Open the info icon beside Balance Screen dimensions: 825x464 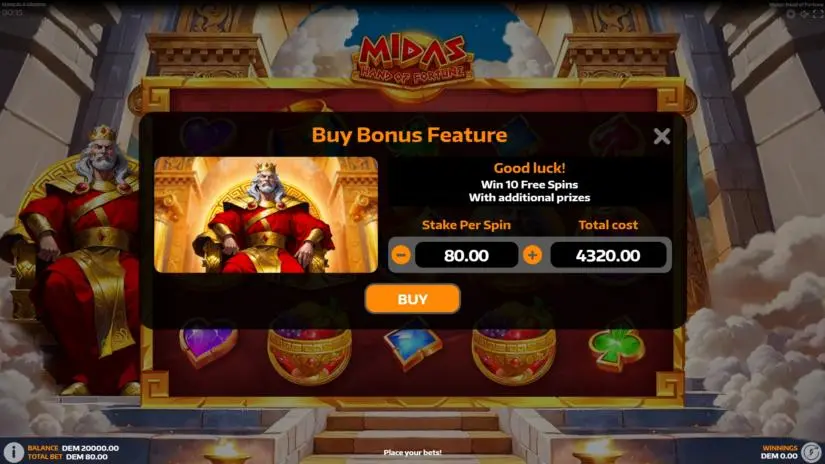(x=13, y=451)
